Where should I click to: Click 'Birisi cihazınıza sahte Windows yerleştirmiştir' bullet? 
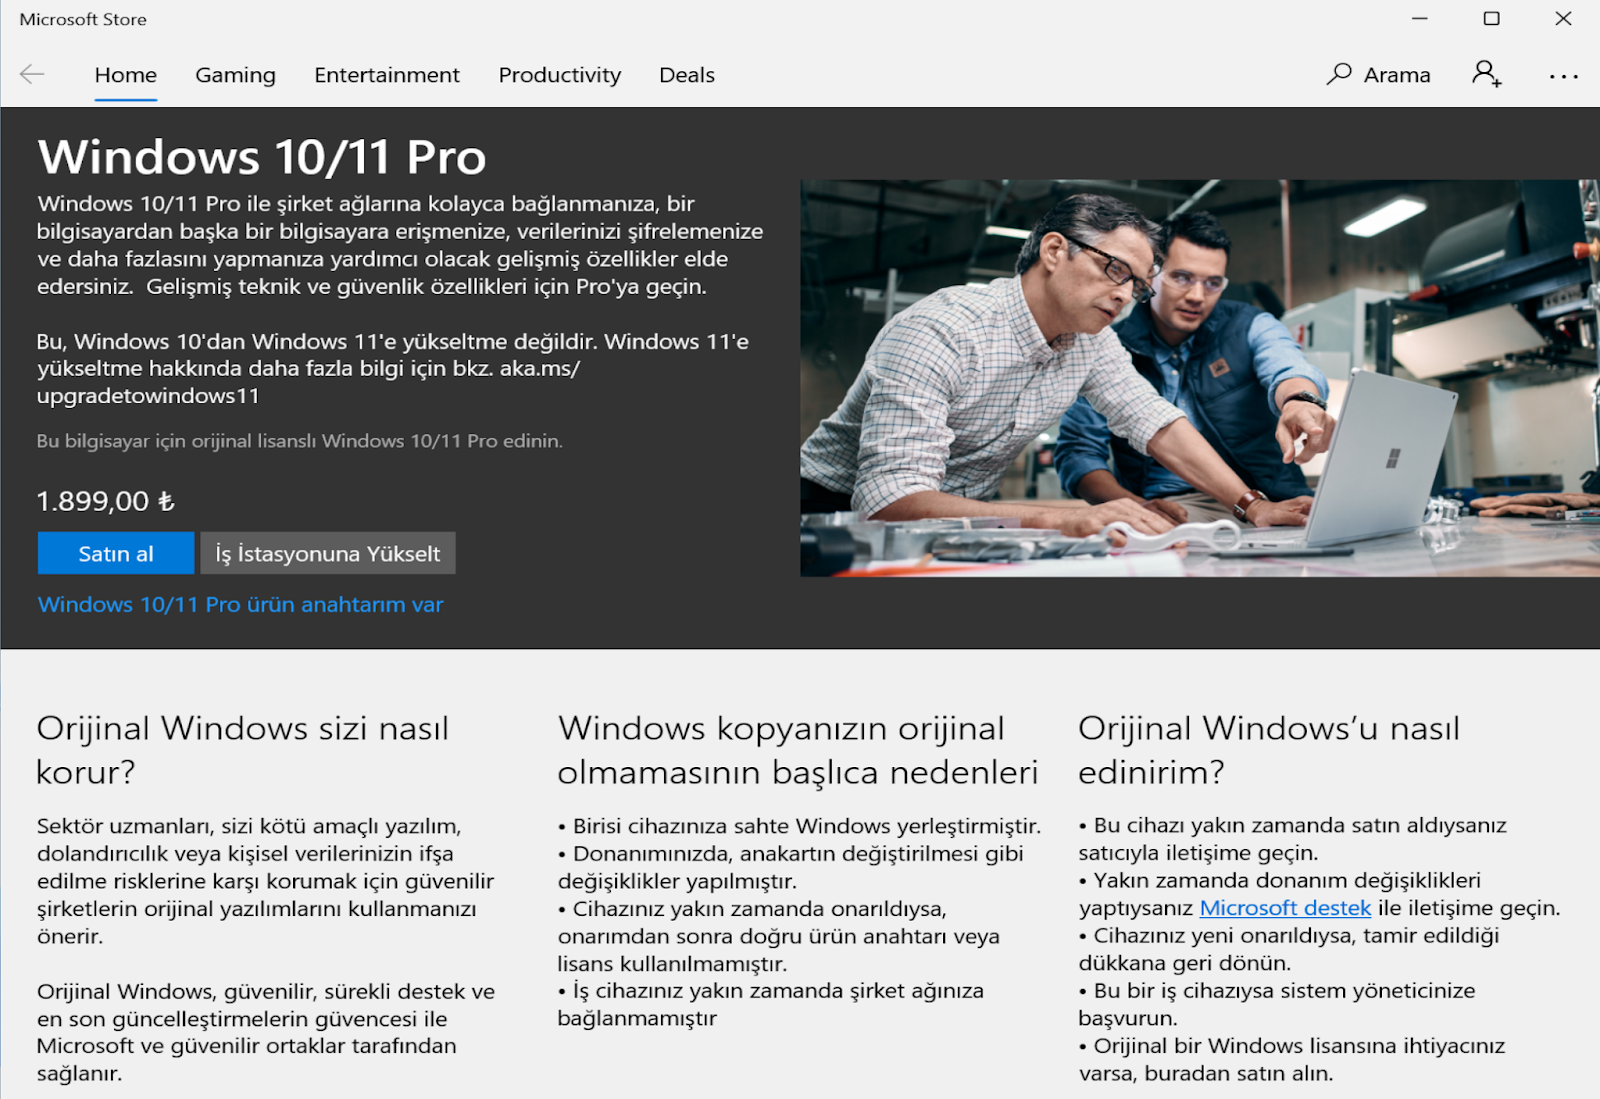(x=800, y=826)
